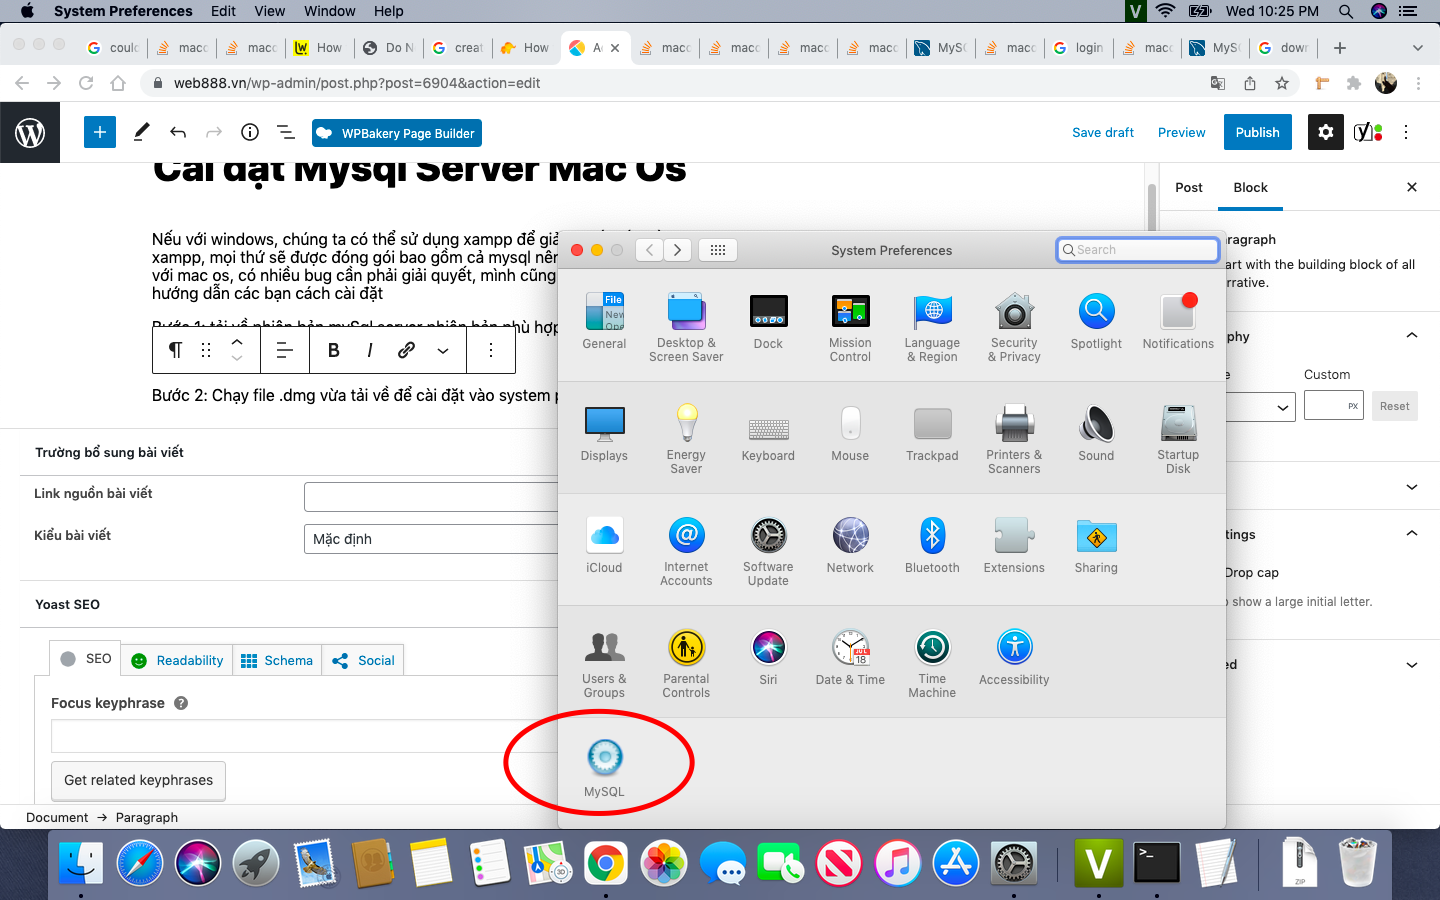Go back in System Preferences
The image size is (1440, 900).
pos(650,250)
